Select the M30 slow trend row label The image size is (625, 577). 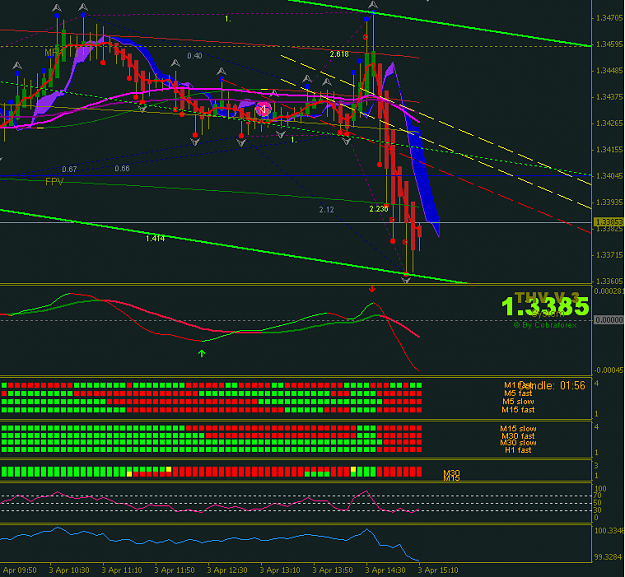coord(518,443)
